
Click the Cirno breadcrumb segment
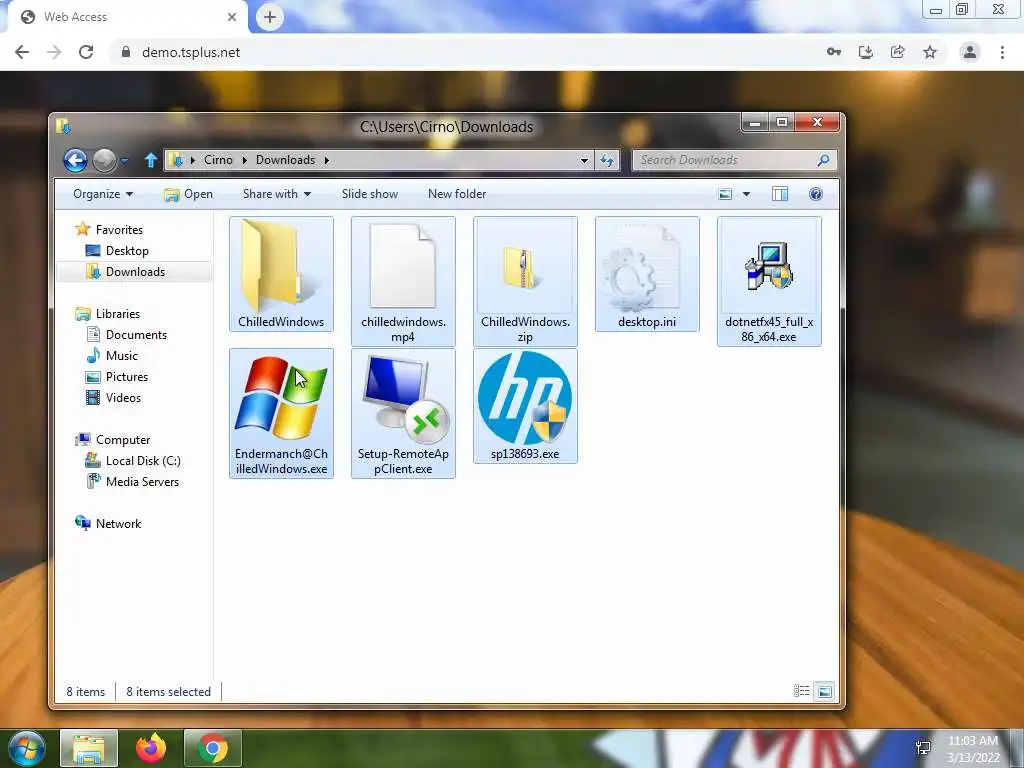point(218,160)
